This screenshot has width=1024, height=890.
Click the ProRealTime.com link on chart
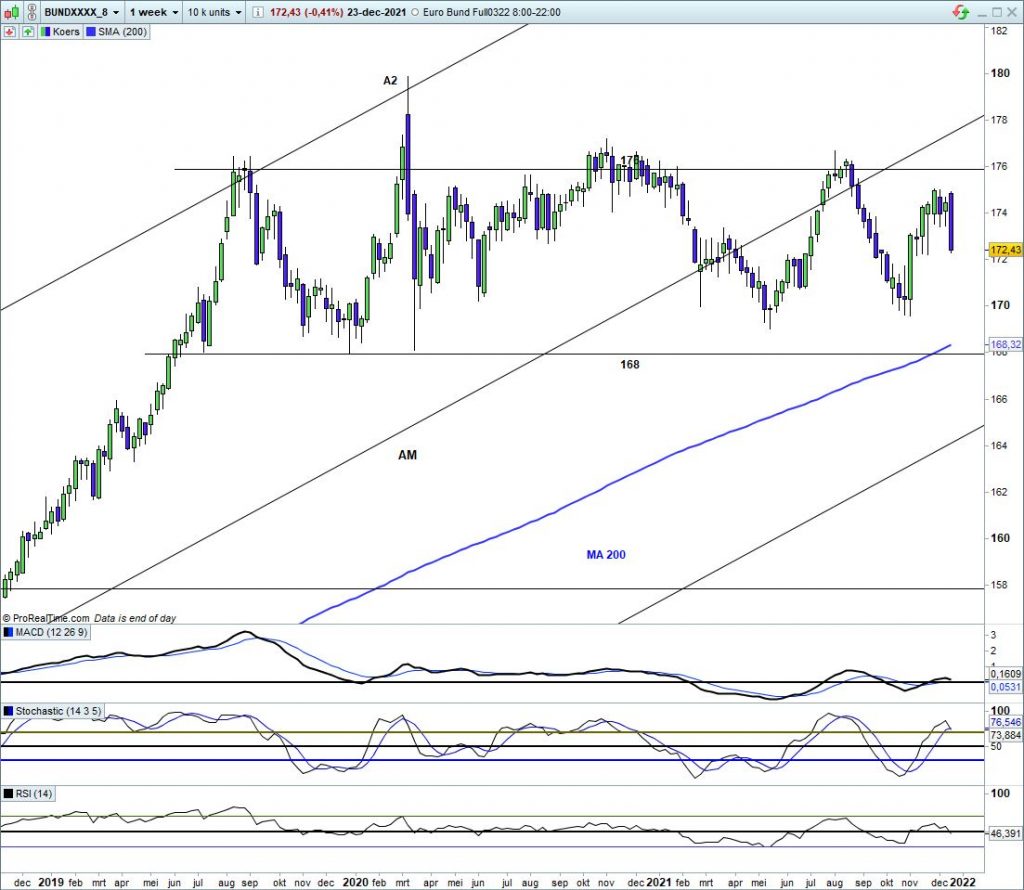[50, 619]
